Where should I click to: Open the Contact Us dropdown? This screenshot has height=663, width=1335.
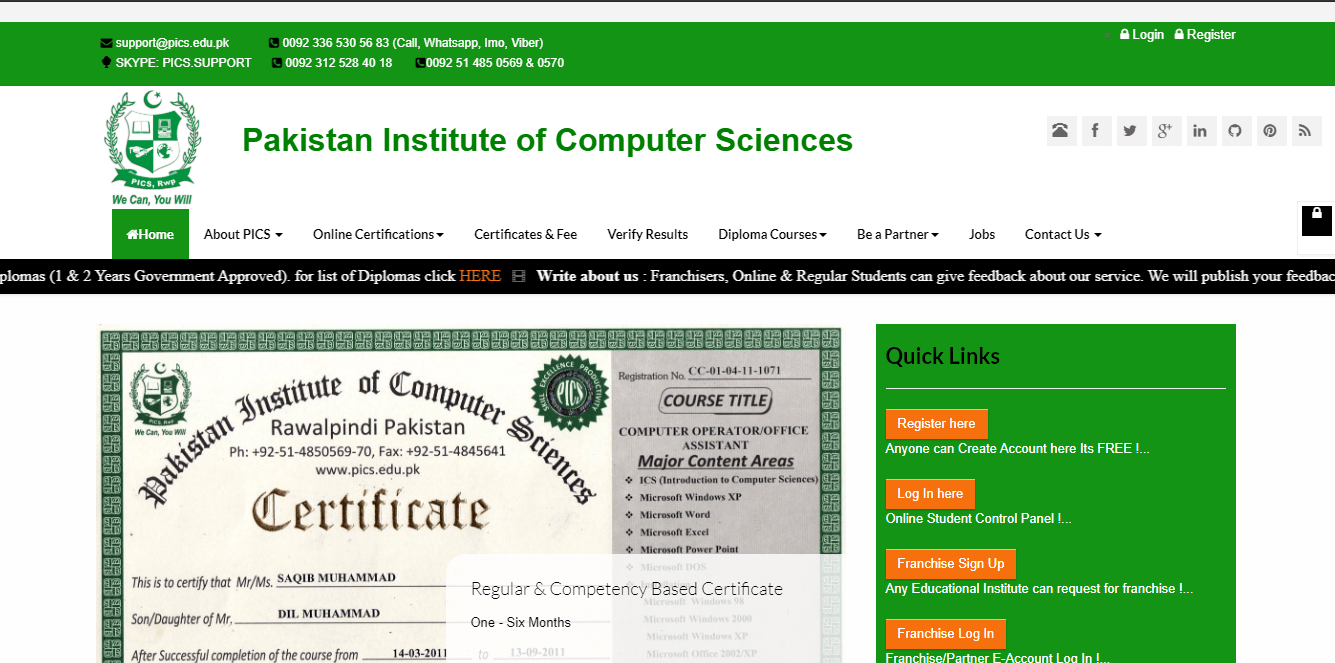click(x=1062, y=234)
